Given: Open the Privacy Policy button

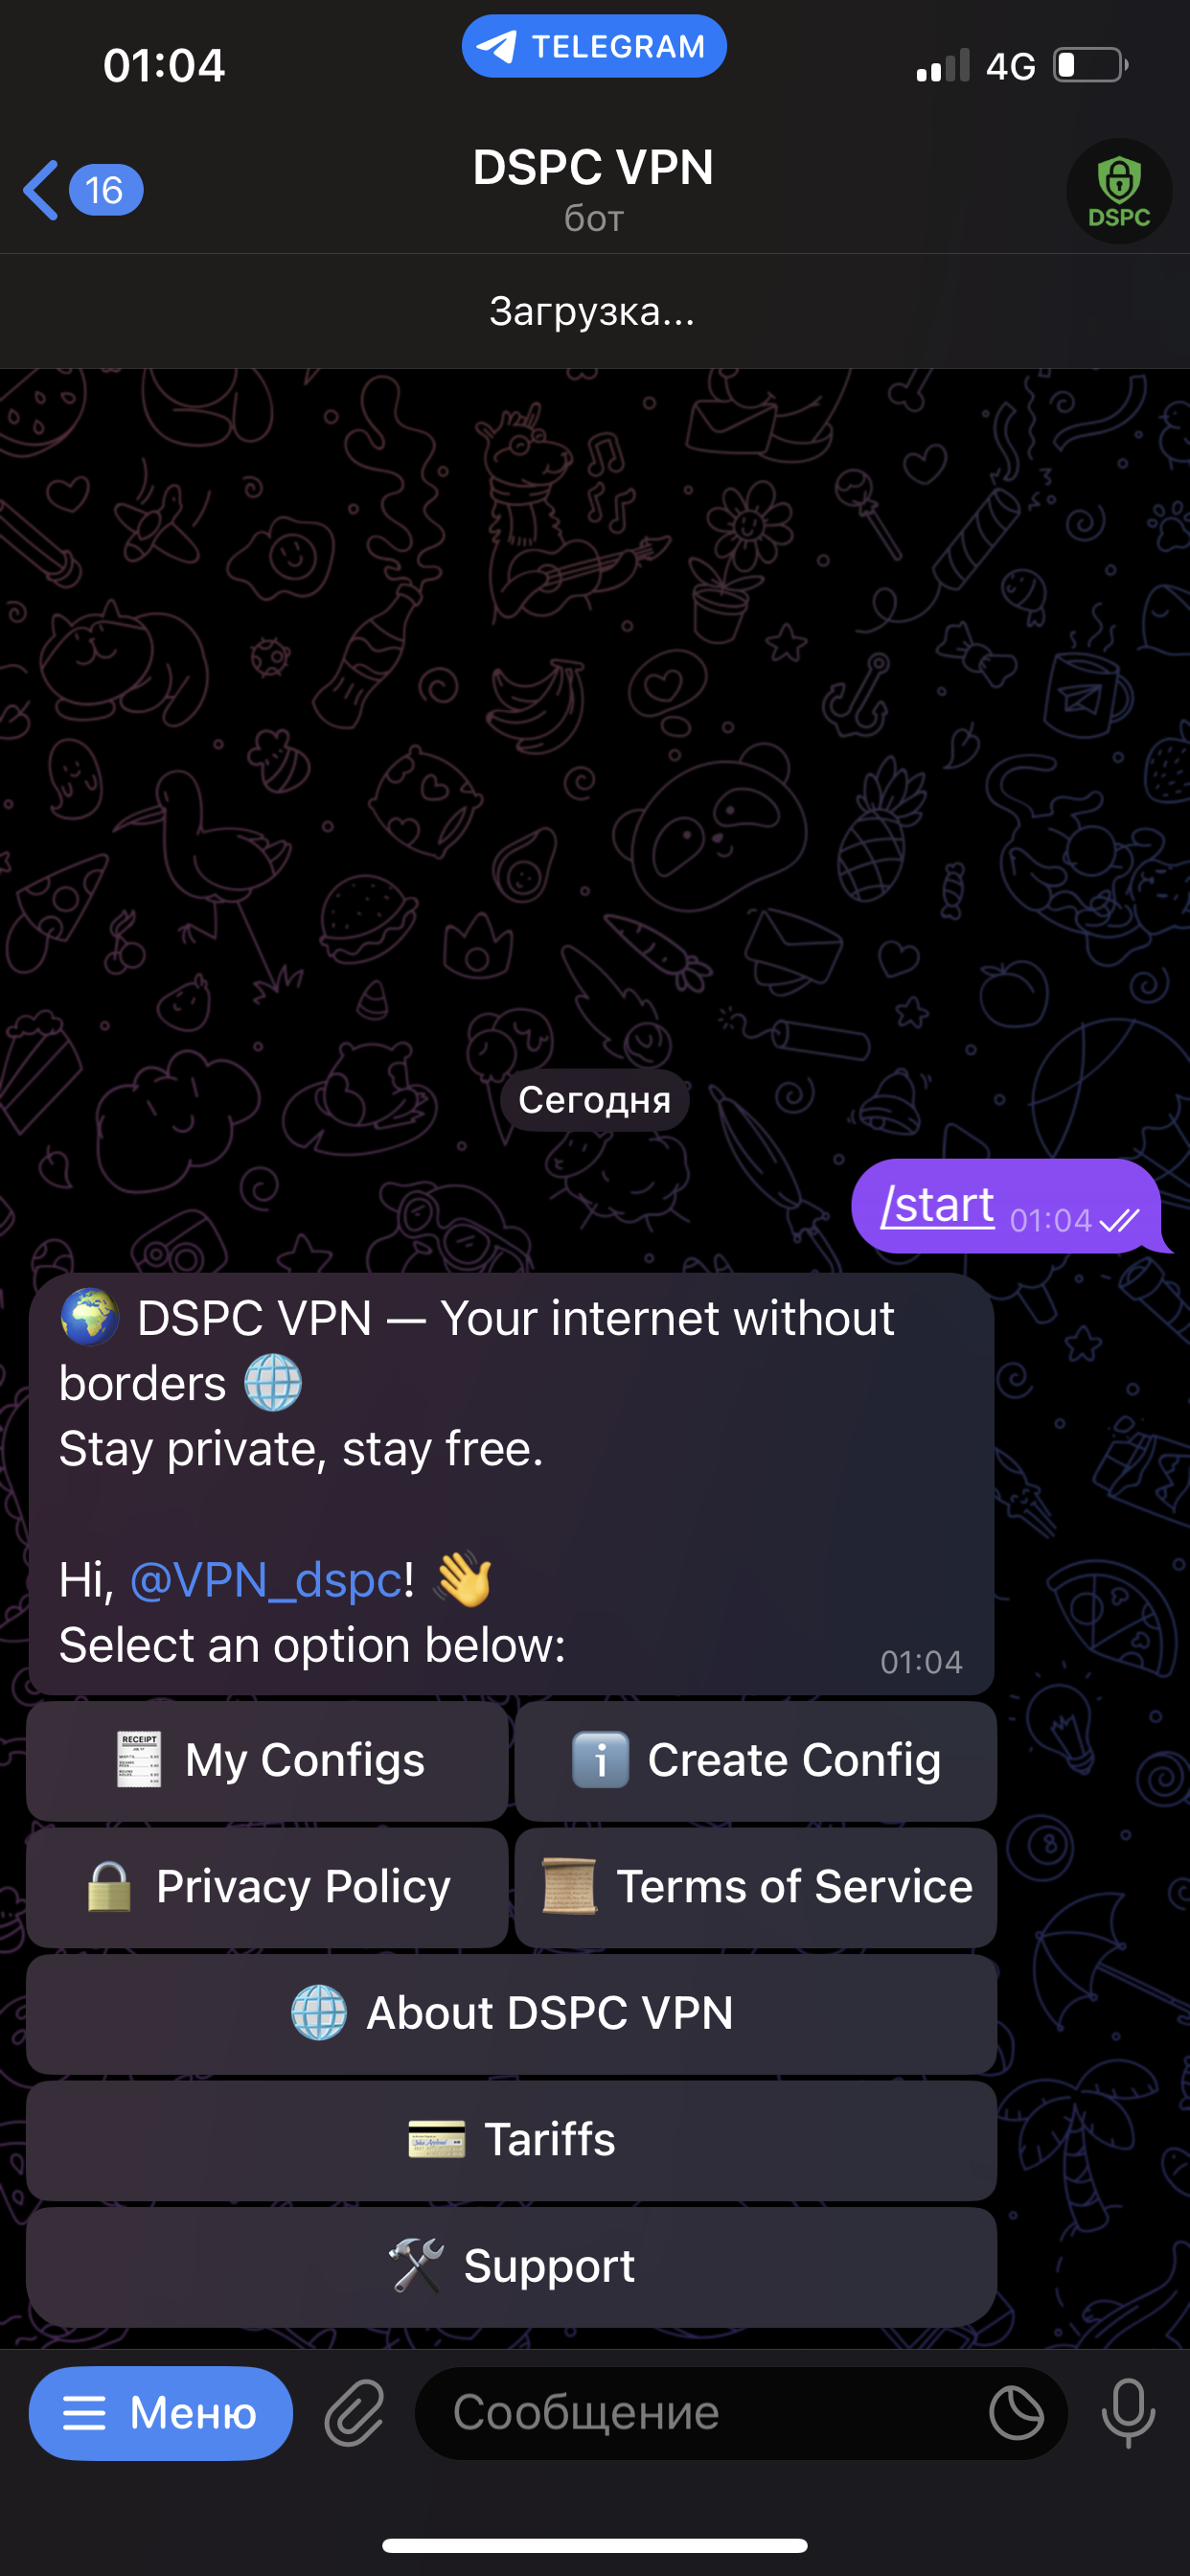Looking at the screenshot, I should point(267,1887).
